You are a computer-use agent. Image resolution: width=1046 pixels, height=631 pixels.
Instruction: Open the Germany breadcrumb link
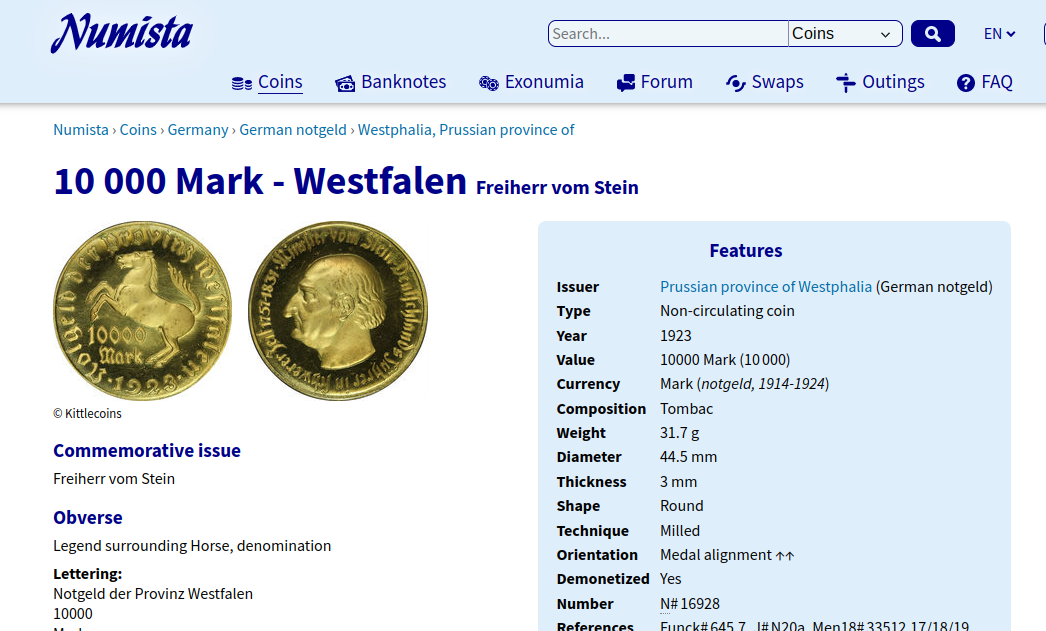pos(198,130)
